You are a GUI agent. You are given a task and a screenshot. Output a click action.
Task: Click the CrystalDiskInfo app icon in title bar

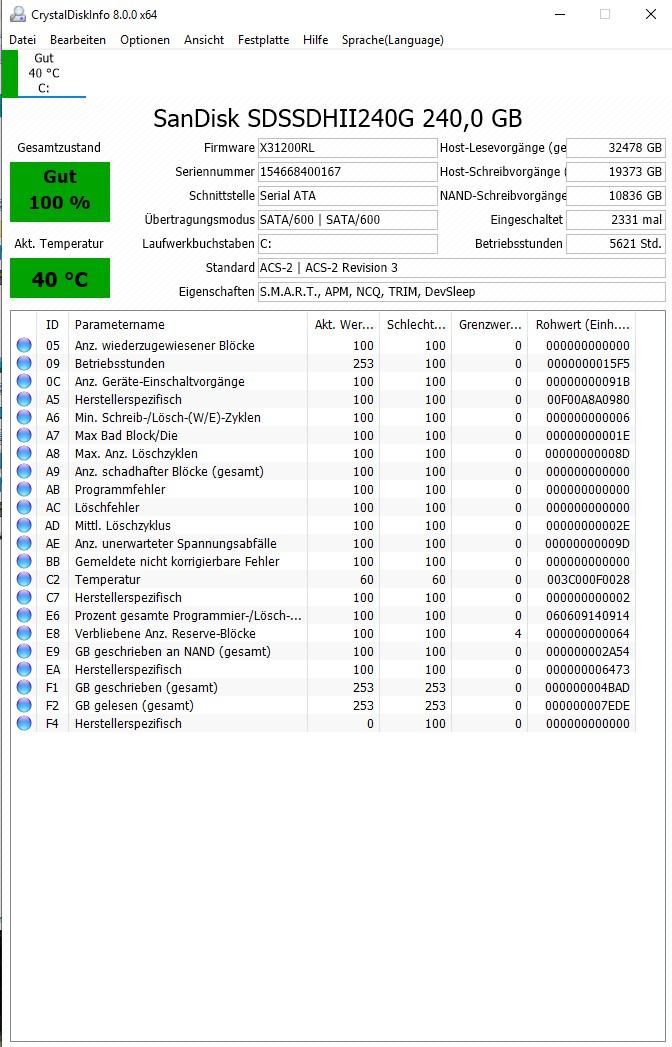(x=17, y=14)
